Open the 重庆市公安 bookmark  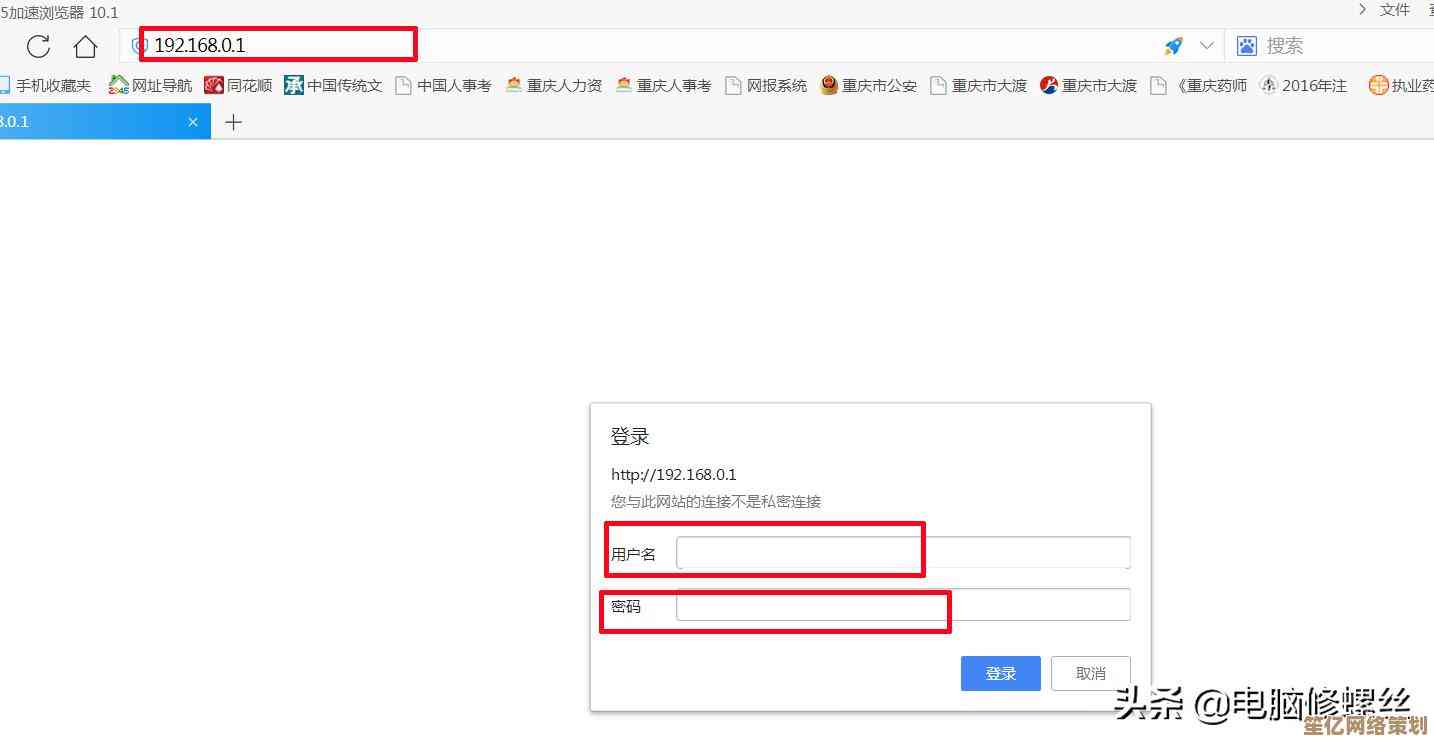pyautogui.click(x=868, y=86)
